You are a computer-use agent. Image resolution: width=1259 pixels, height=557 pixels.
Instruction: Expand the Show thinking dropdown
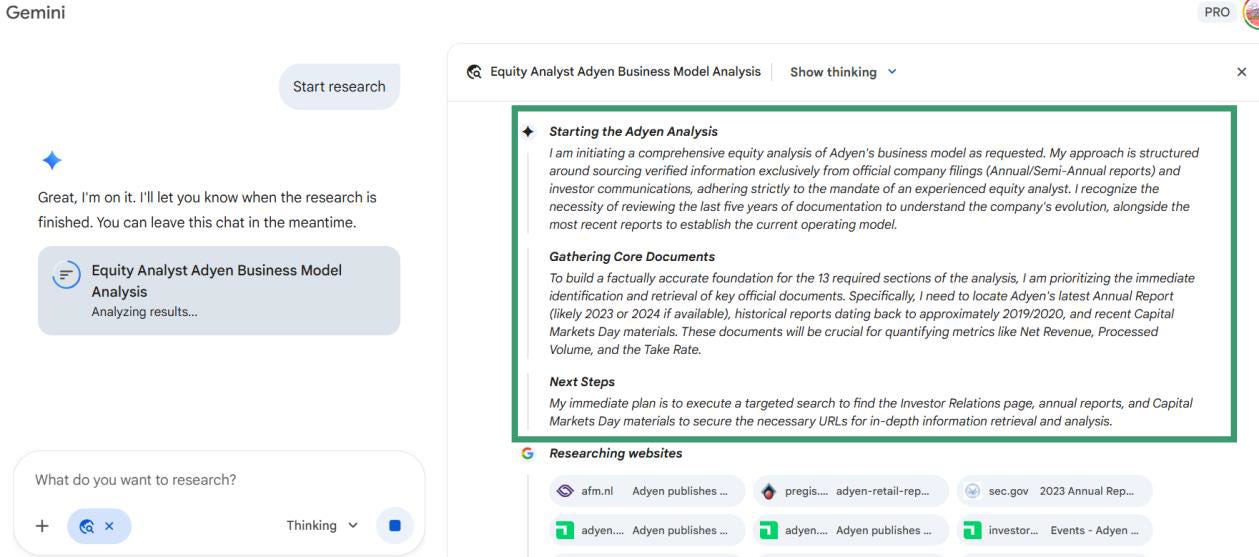[x=844, y=72]
